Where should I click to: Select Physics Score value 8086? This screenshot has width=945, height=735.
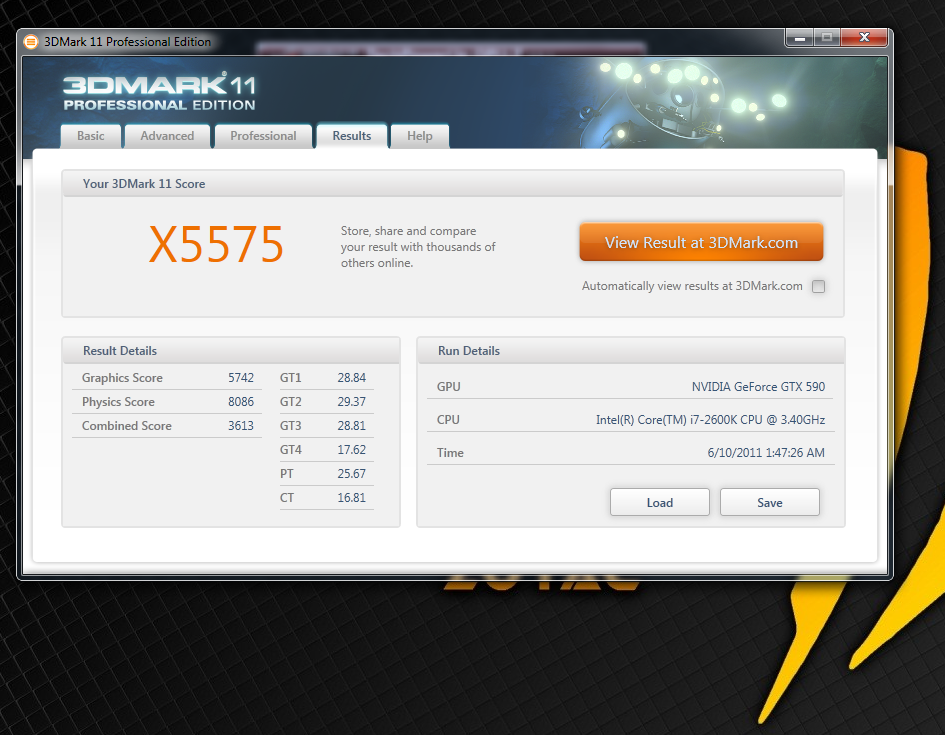(x=240, y=402)
